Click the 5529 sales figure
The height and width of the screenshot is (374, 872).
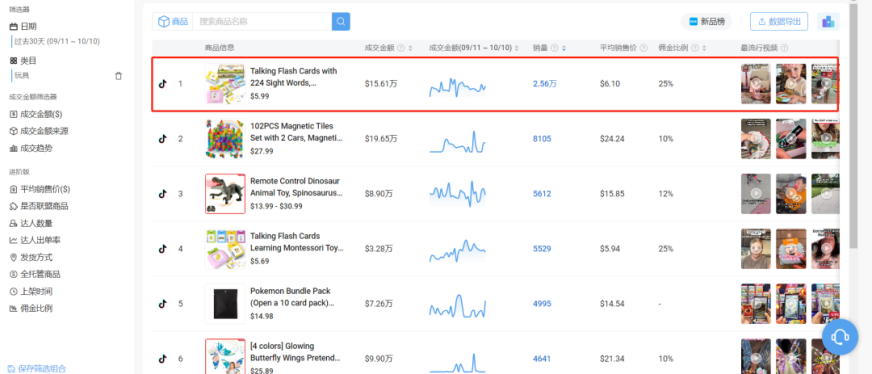click(542, 249)
